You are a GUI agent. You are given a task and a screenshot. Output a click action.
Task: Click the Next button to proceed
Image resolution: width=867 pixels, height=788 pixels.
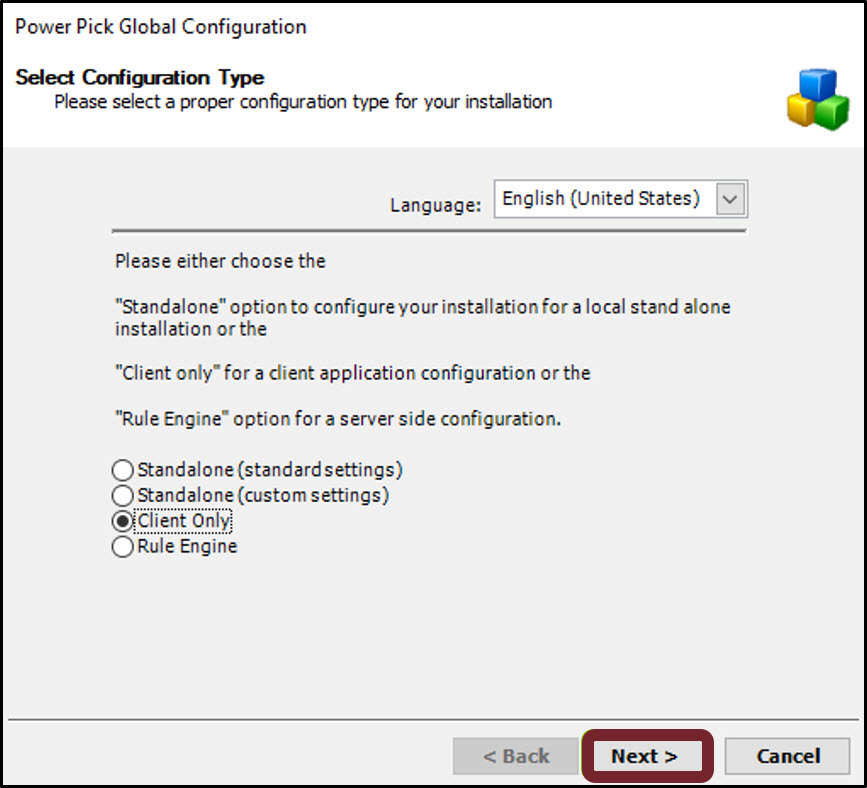646,756
